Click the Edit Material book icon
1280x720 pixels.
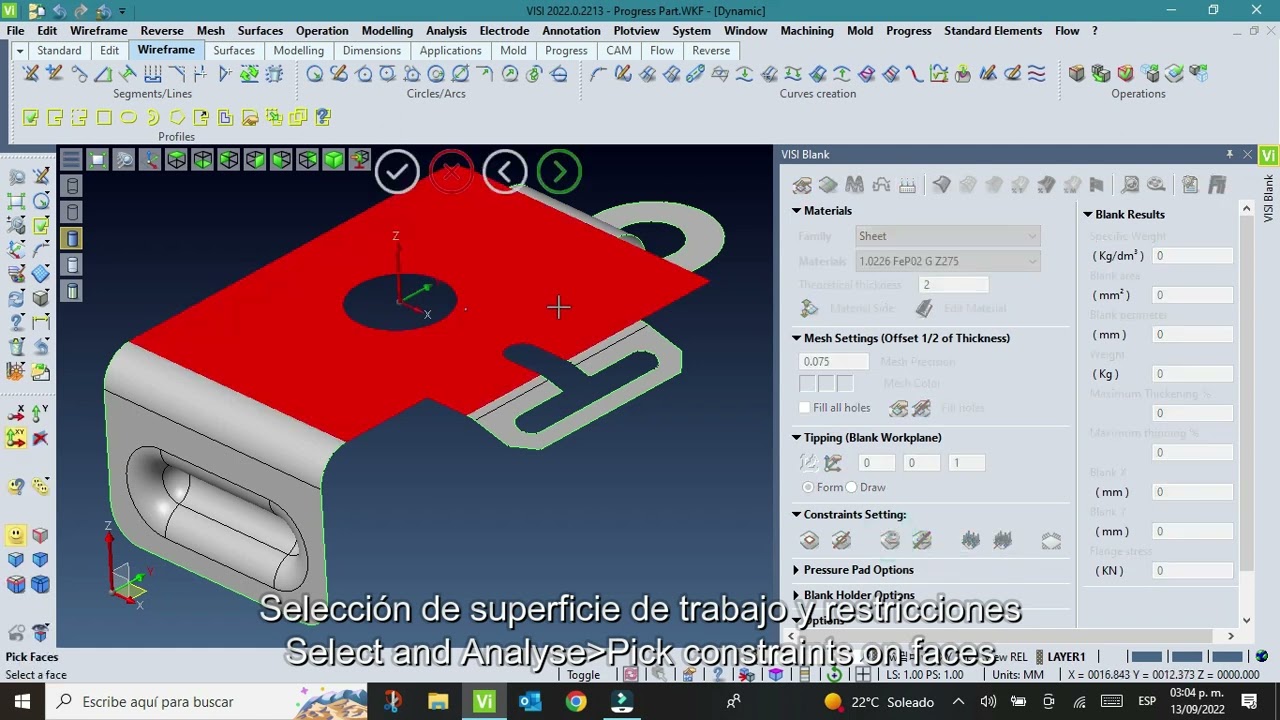coord(924,308)
